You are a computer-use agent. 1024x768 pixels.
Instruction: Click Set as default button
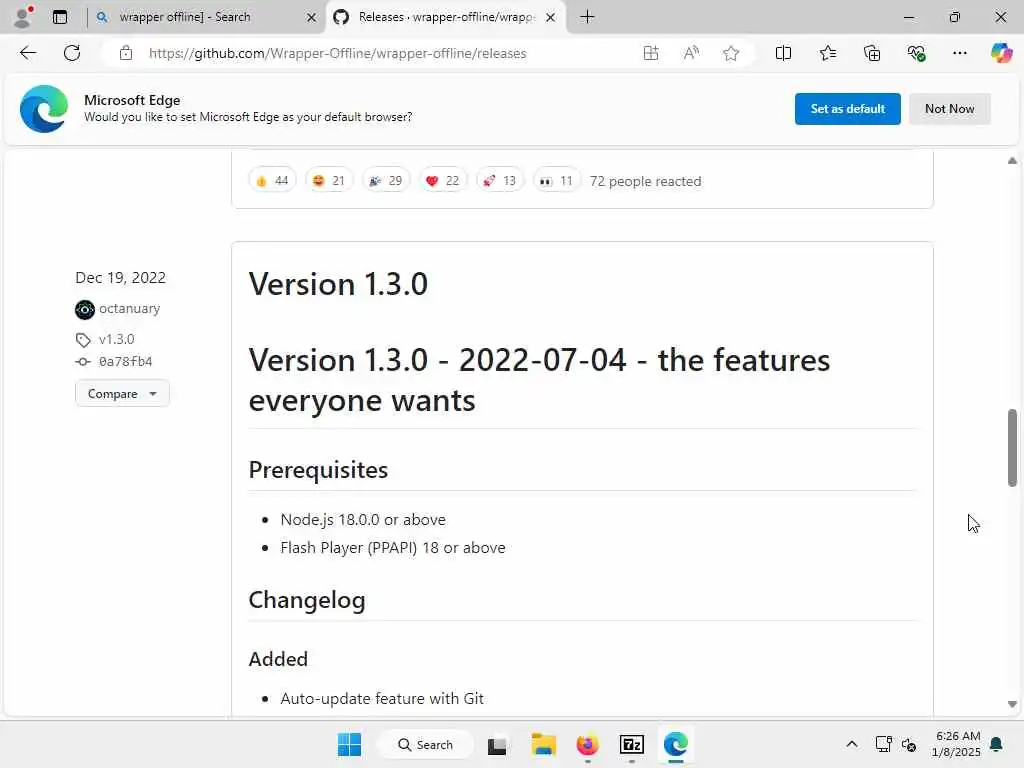pyautogui.click(x=848, y=108)
